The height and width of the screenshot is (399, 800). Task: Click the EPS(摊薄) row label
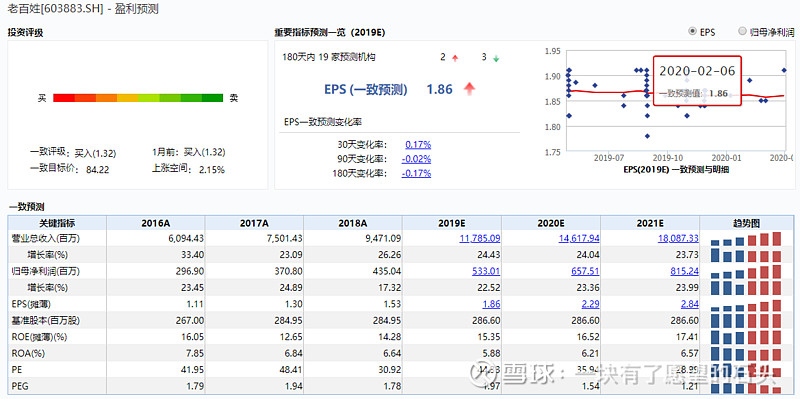tap(32, 304)
